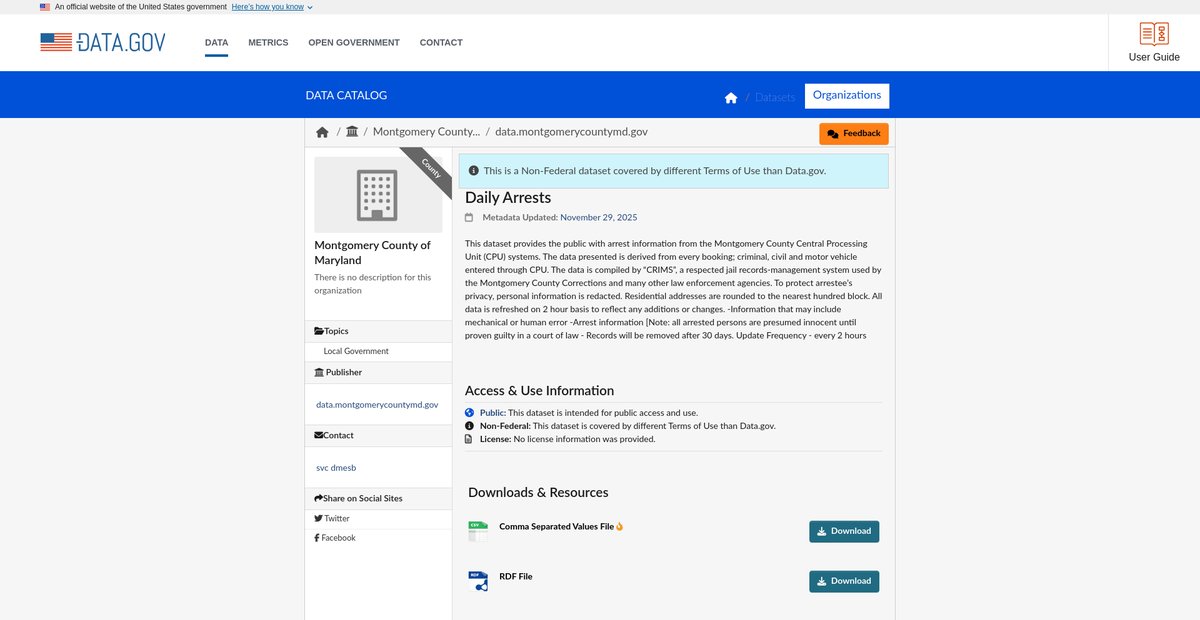Click the Publisher institution icon
The height and width of the screenshot is (620, 1200).
(319, 372)
